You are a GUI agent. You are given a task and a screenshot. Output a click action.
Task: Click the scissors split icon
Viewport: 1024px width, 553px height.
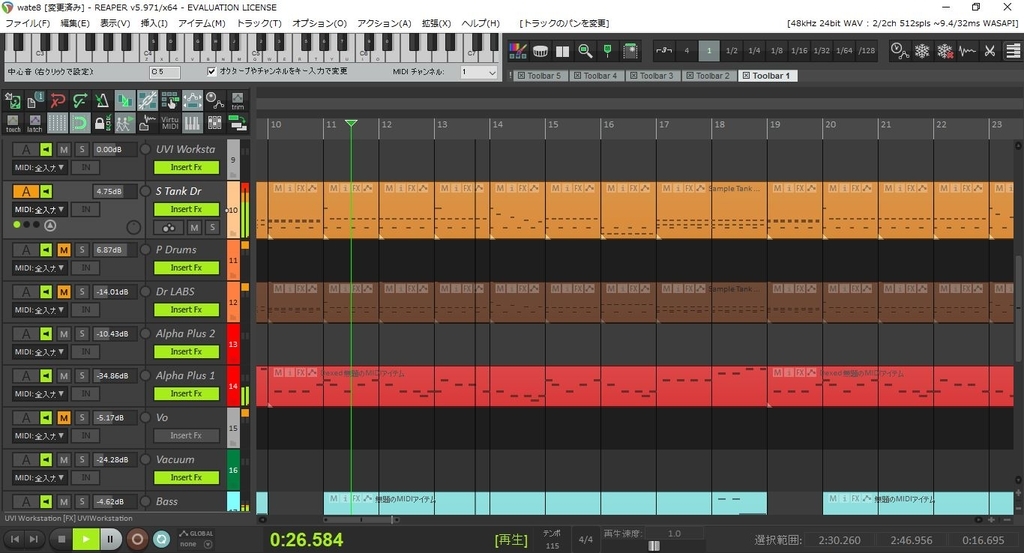click(x=990, y=51)
